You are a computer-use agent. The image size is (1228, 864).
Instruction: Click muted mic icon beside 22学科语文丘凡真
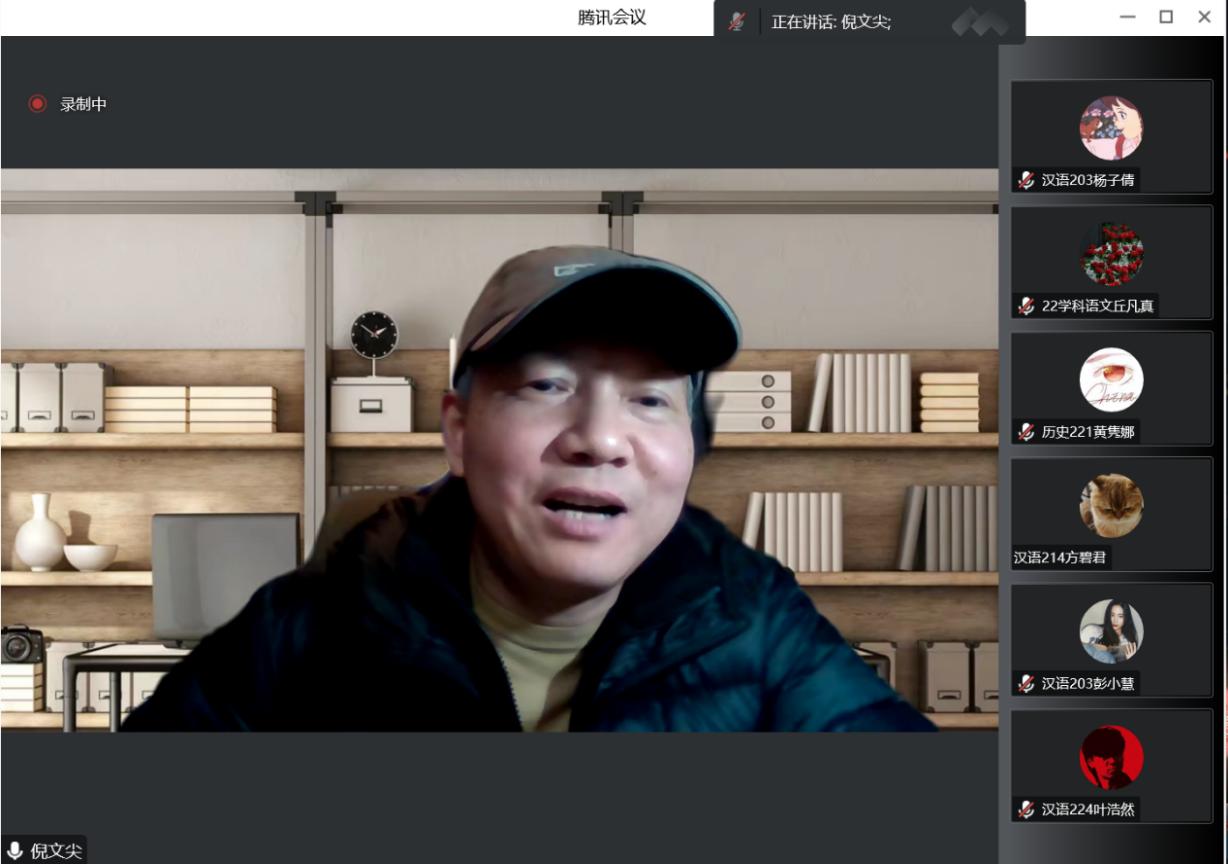(x=1026, y=306)
